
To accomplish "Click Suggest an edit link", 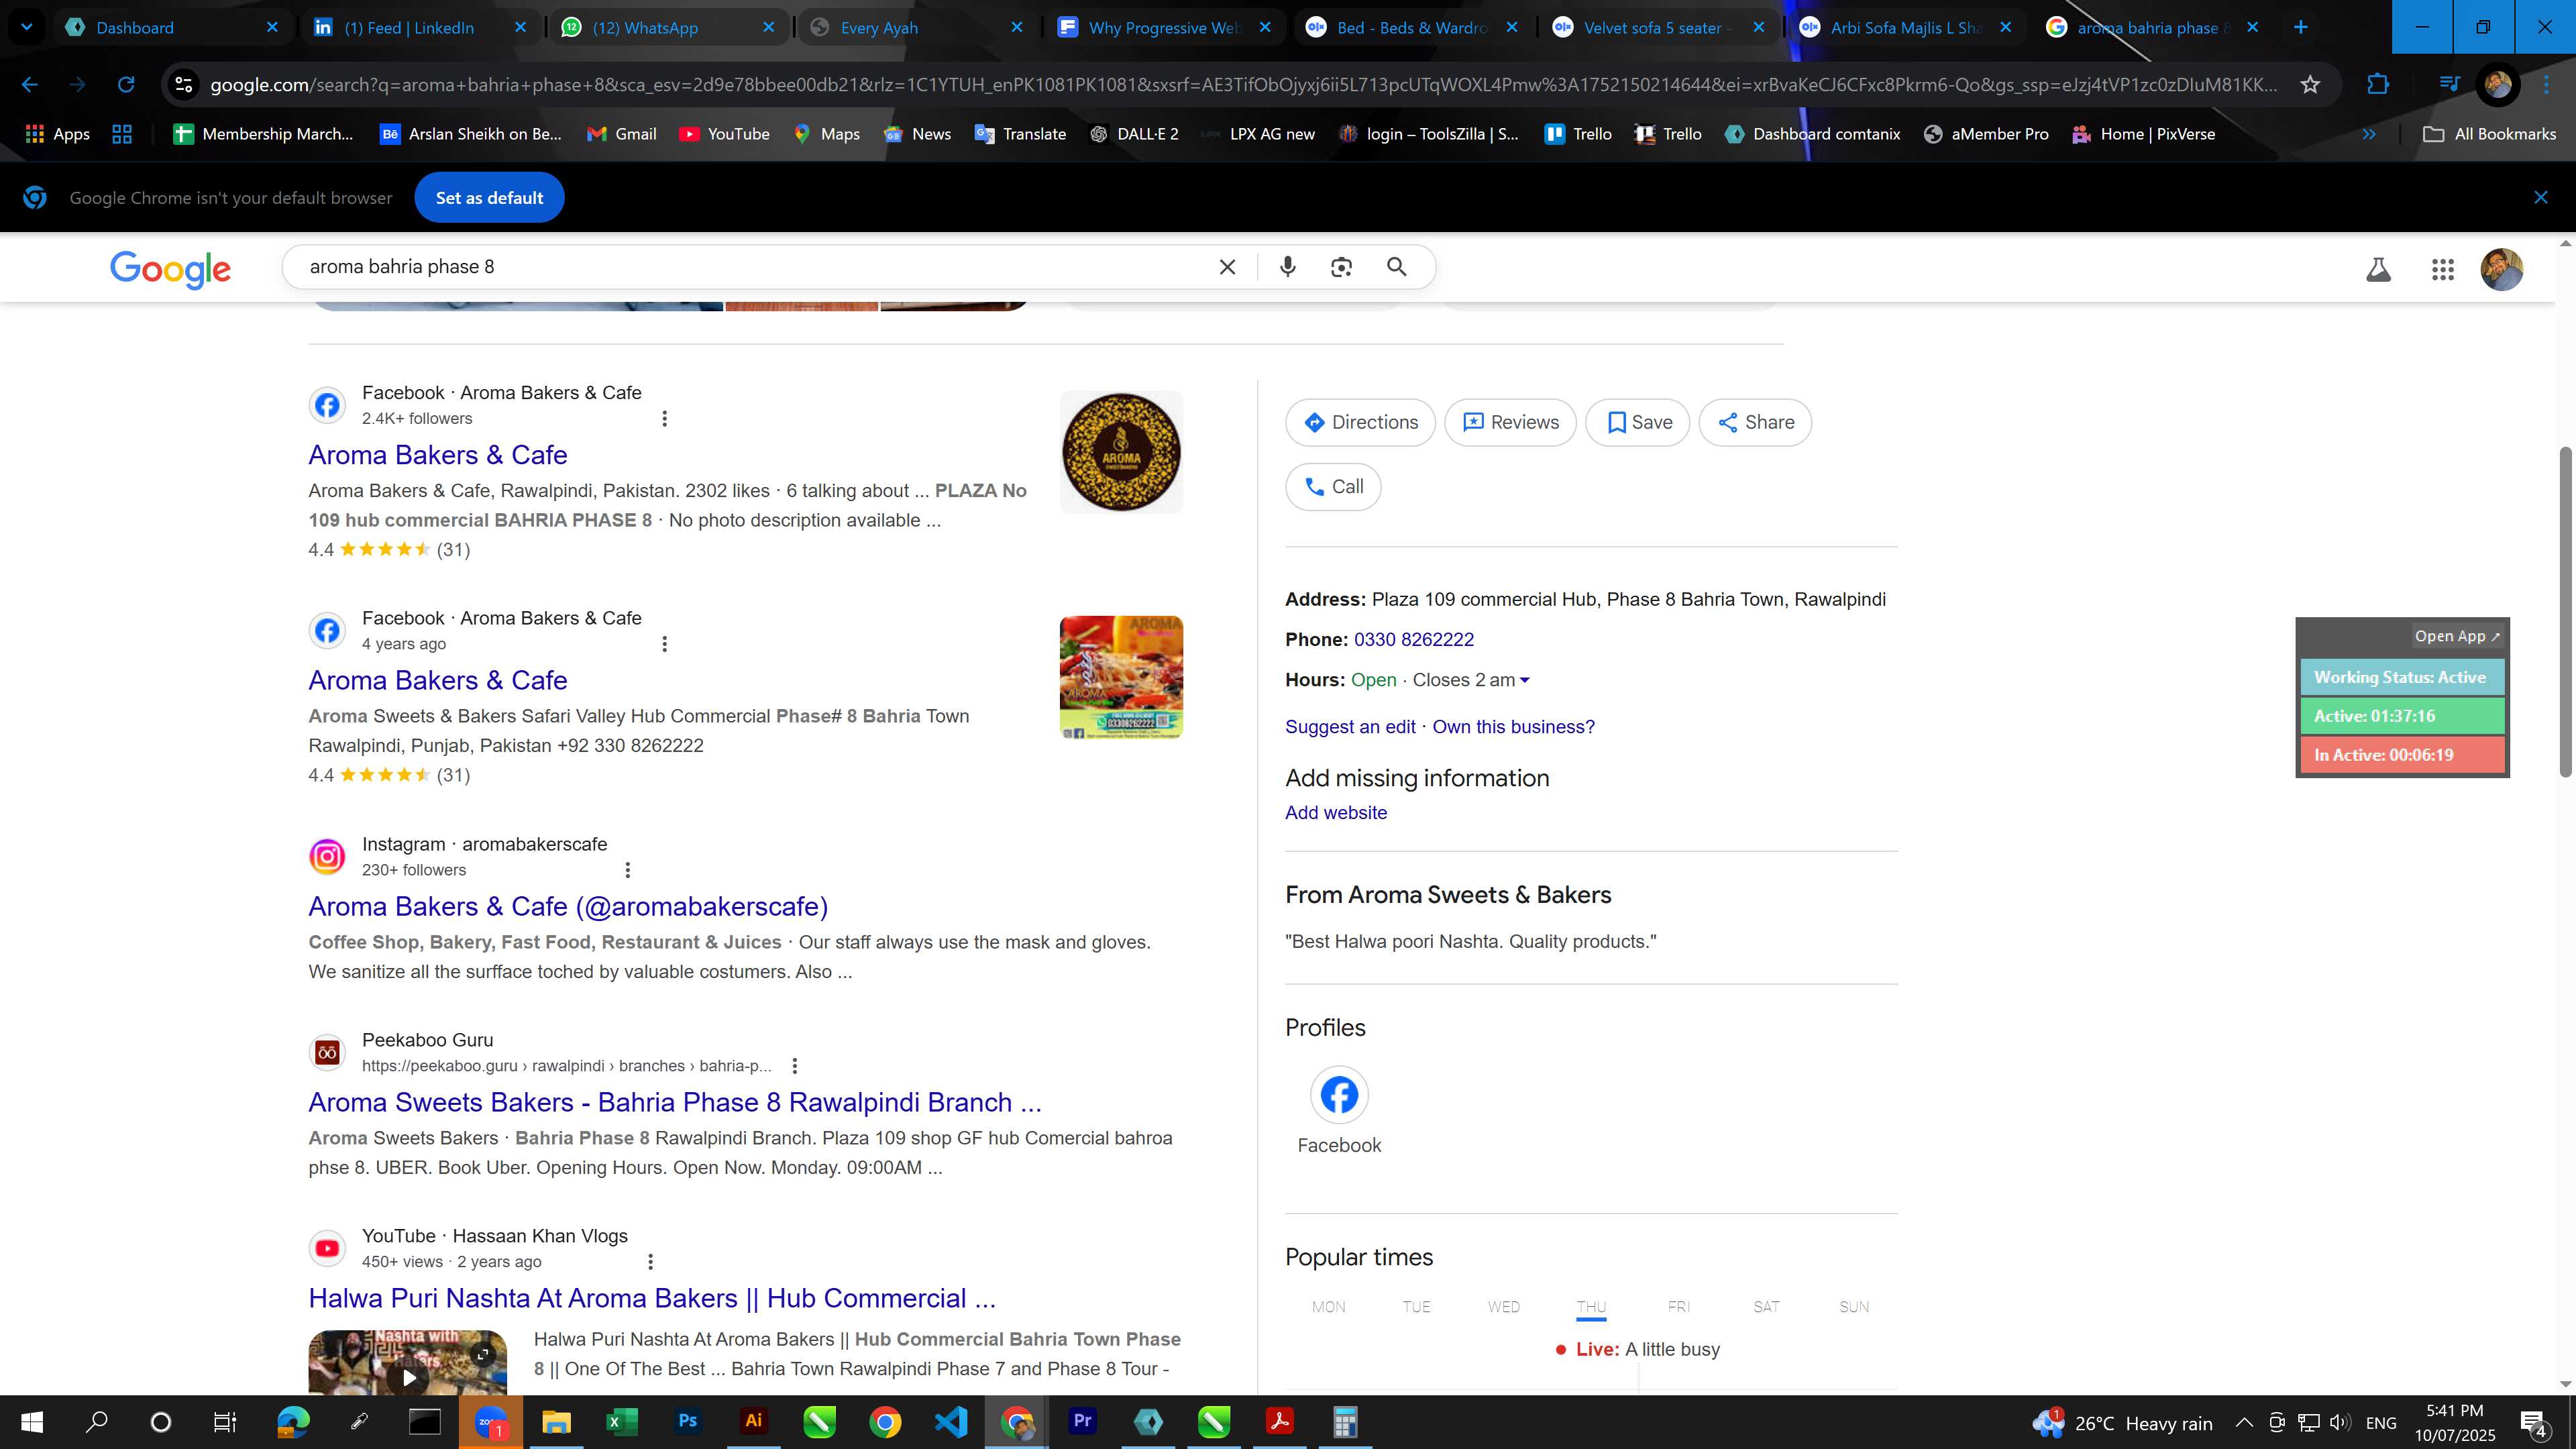I will pos(1350,727).
